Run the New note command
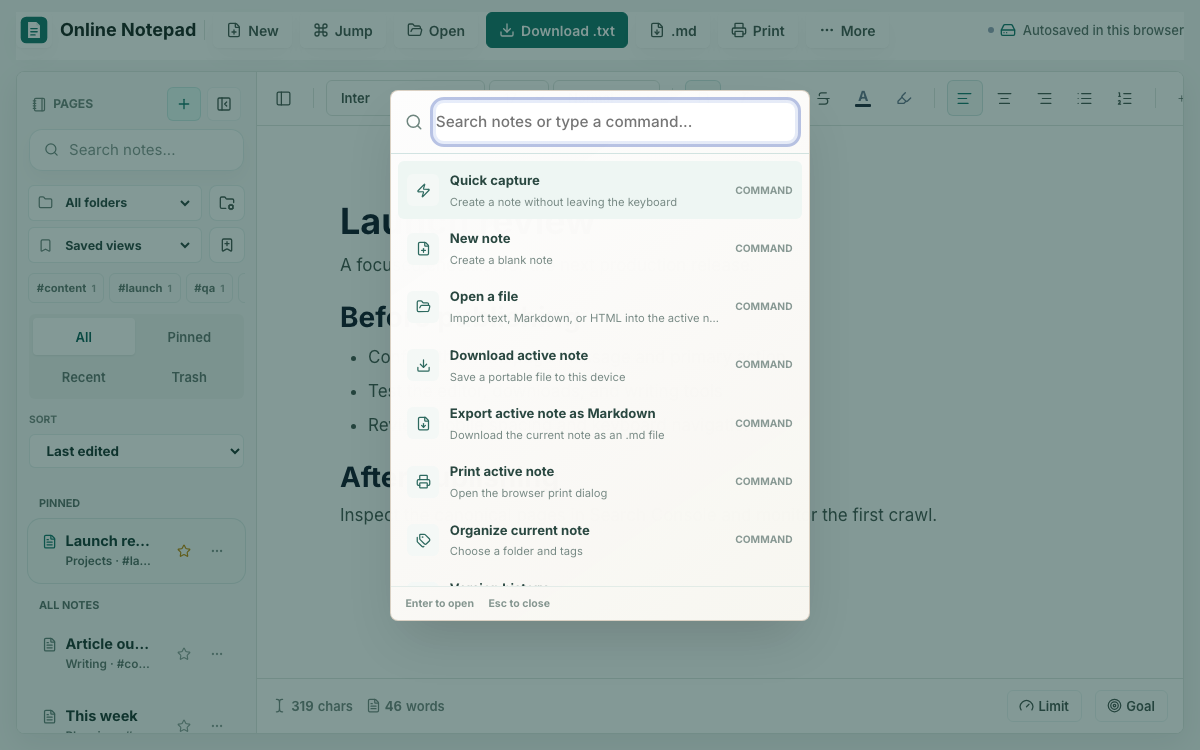1200x750 pixels. [x=600, y=248]
